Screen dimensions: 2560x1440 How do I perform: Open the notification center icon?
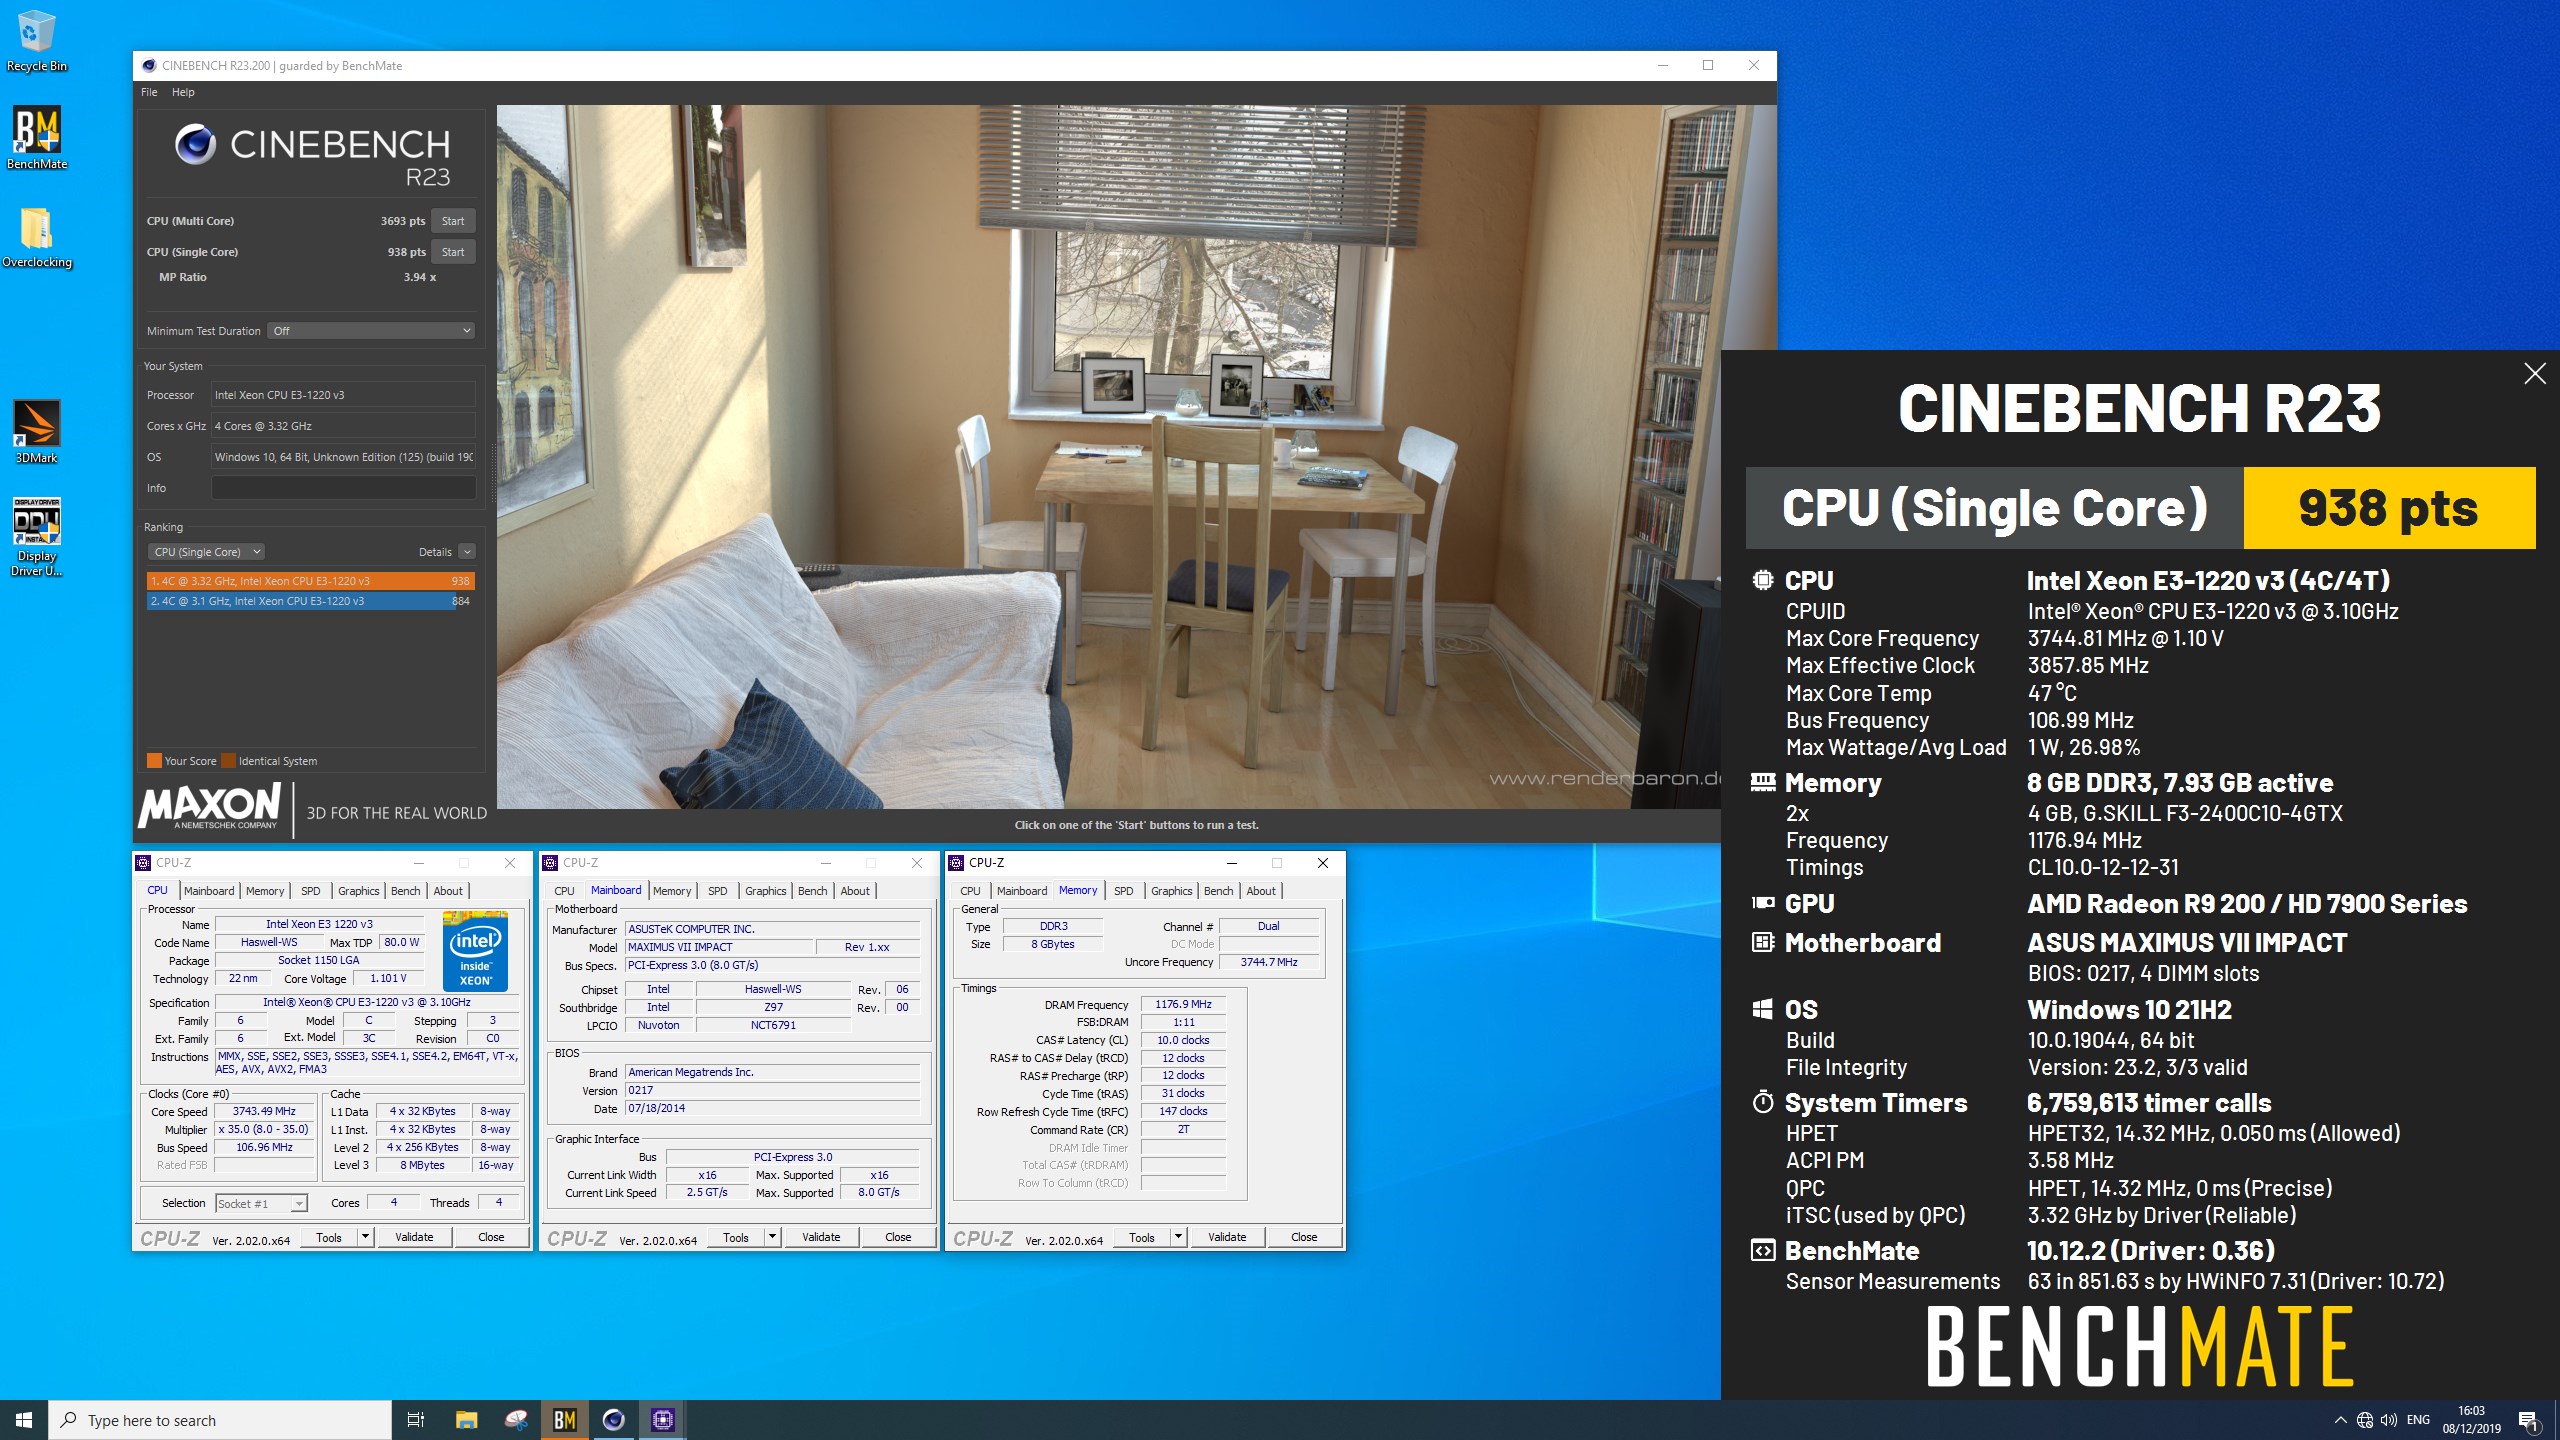pos(2528,1420)
